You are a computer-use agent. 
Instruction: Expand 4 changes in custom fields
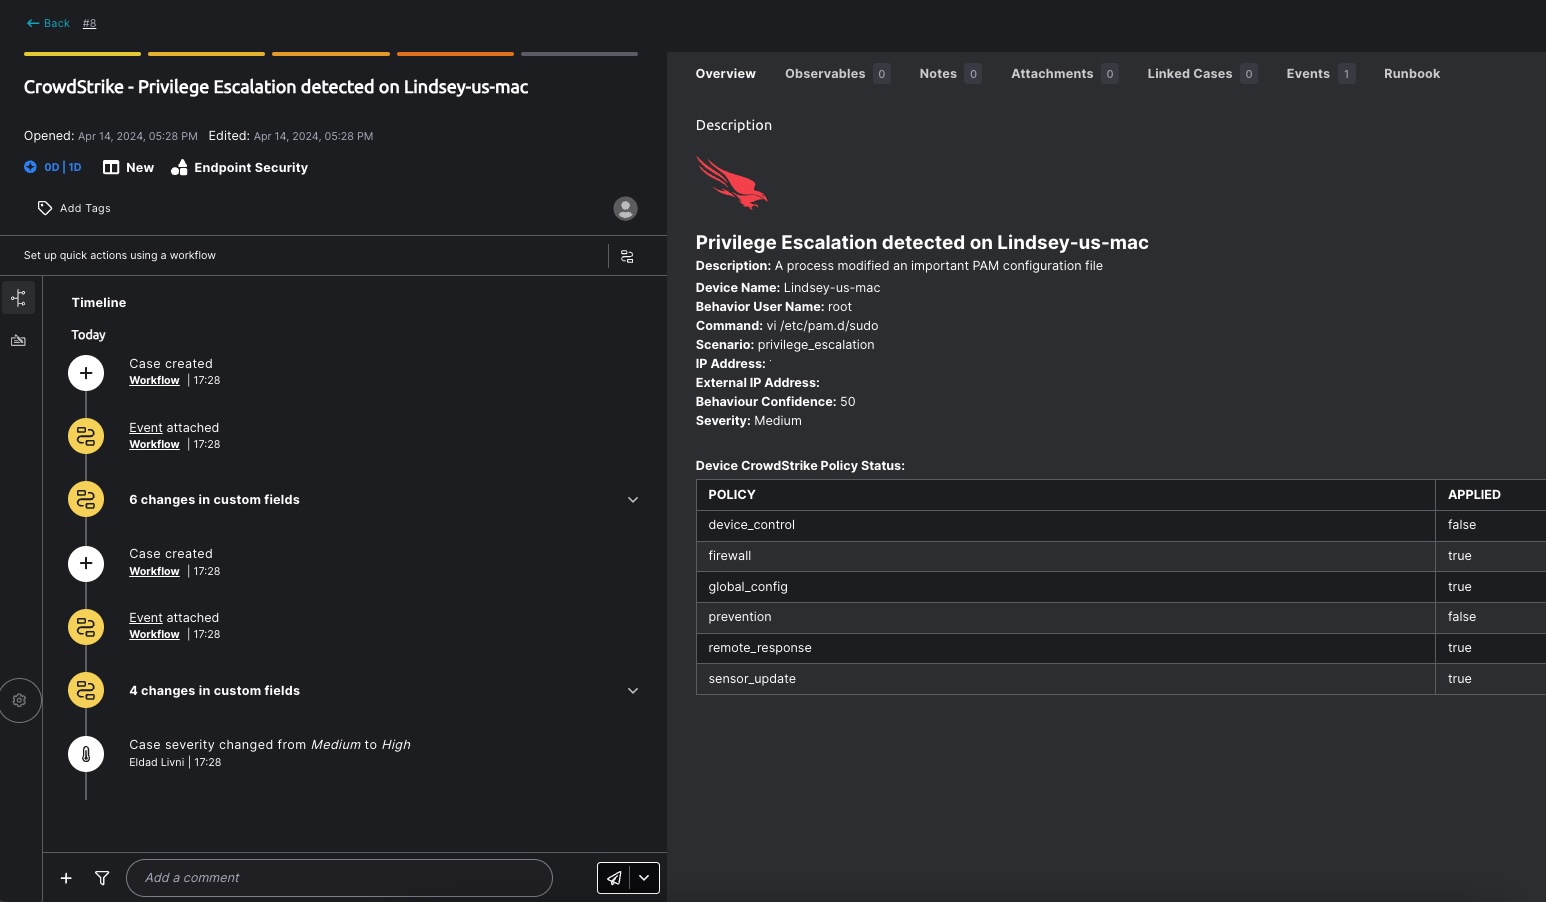(x=632, y=691)
